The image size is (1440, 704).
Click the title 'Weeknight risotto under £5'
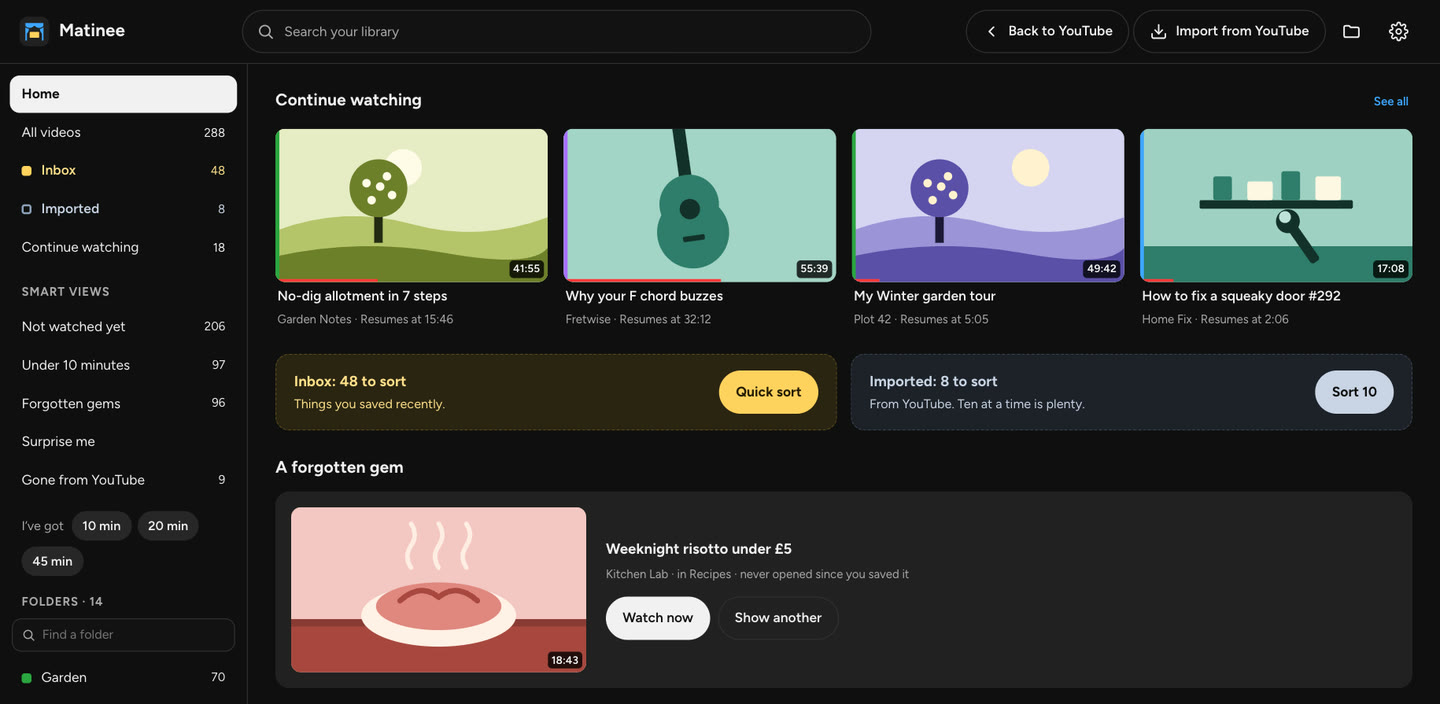[699, 549]
